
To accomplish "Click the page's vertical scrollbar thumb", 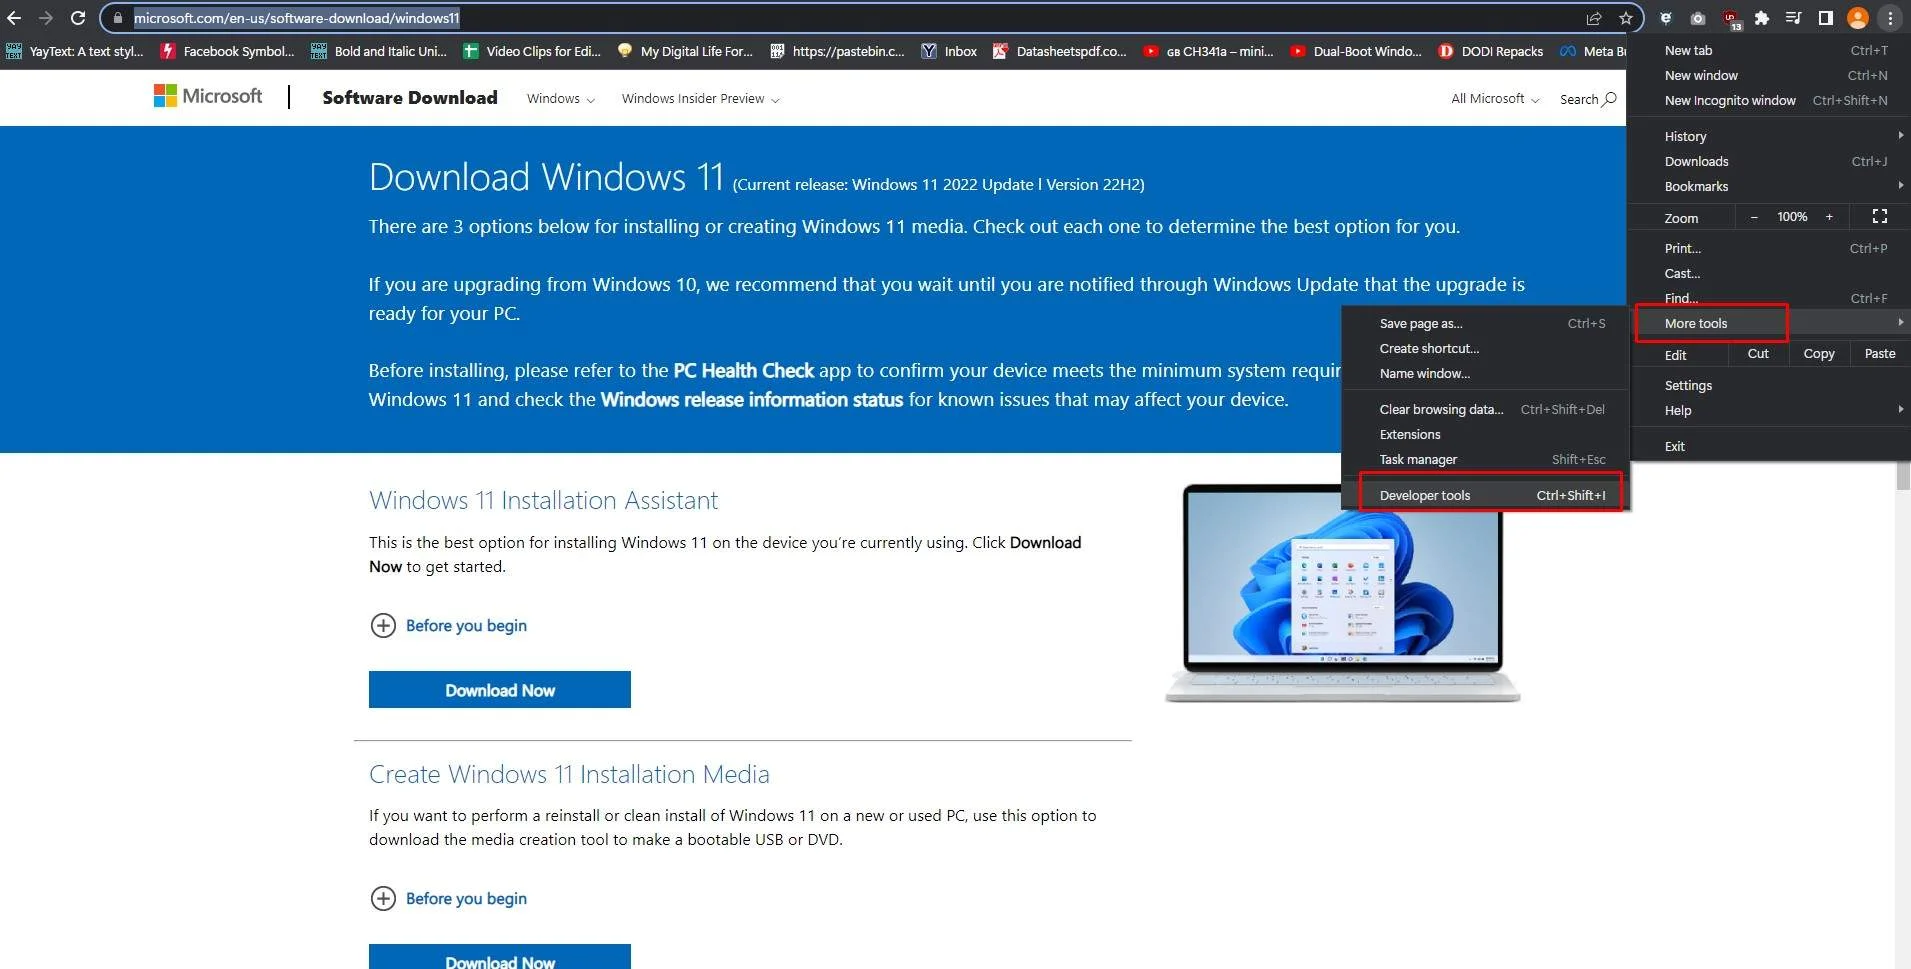I will coord(1903,476).
